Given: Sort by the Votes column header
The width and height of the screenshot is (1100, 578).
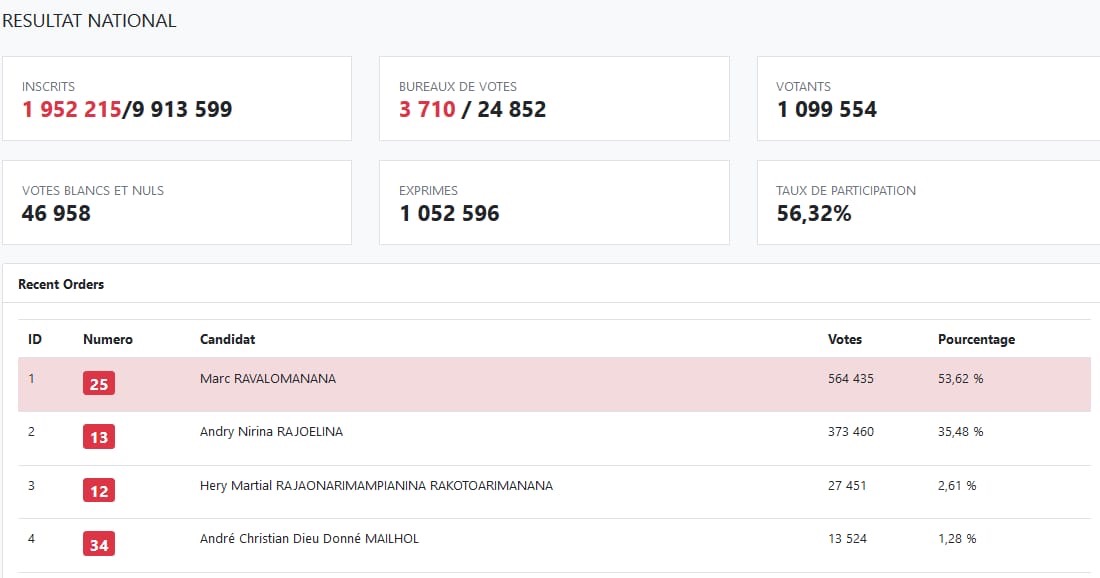Looking at the screenshot, I should coord(845,340).
